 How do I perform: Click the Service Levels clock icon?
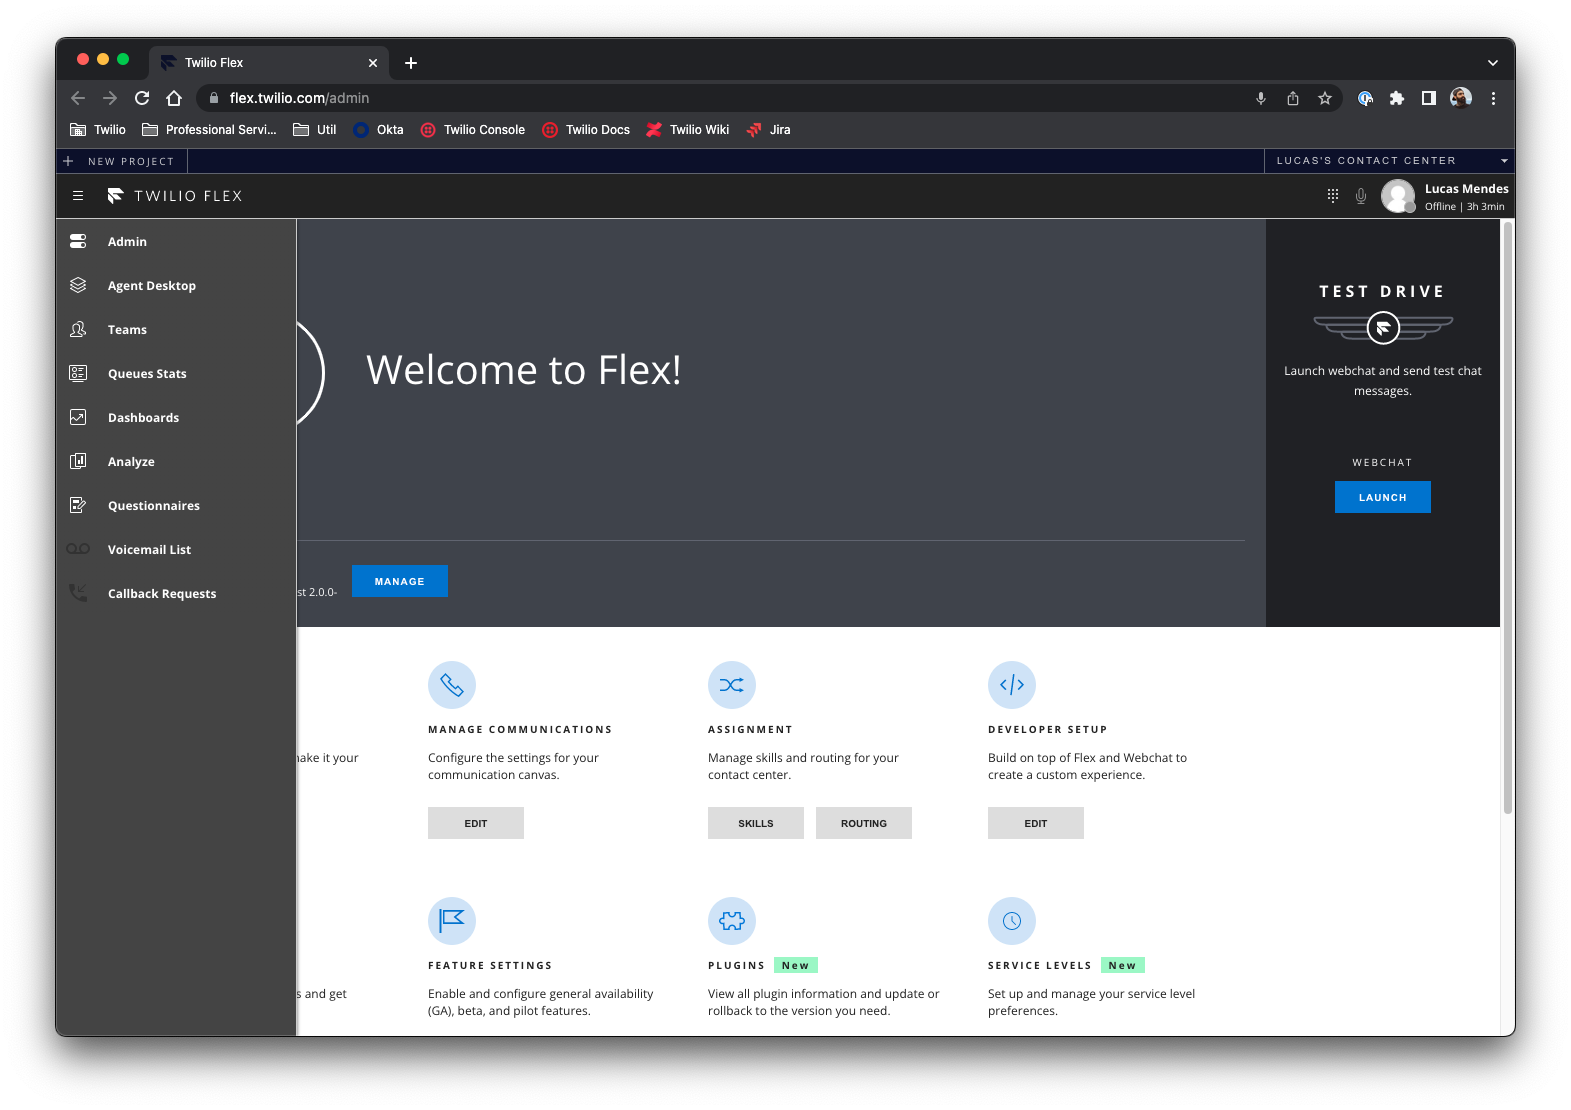pyautogui.click(x=1012, y=921)
